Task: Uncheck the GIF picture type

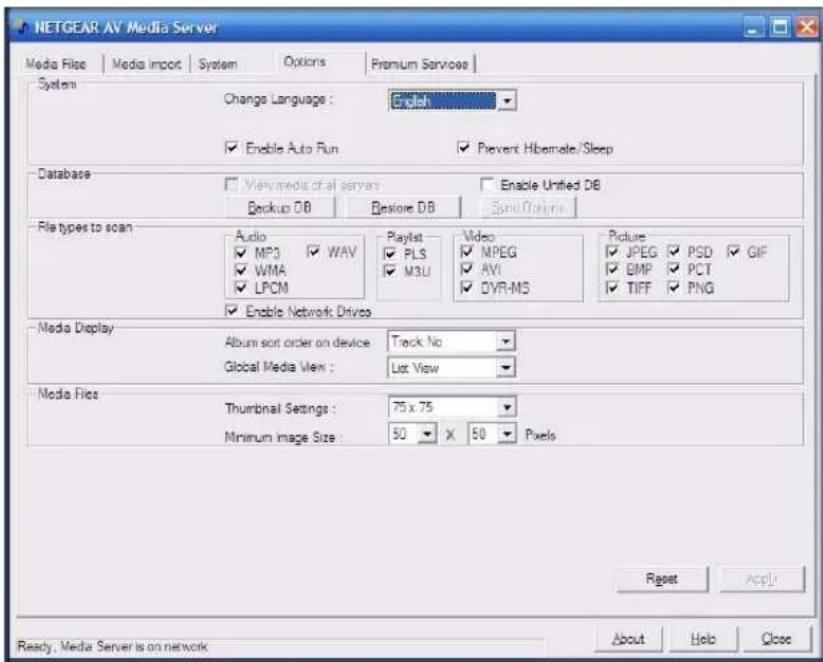Action: click(x=733, y=252)
